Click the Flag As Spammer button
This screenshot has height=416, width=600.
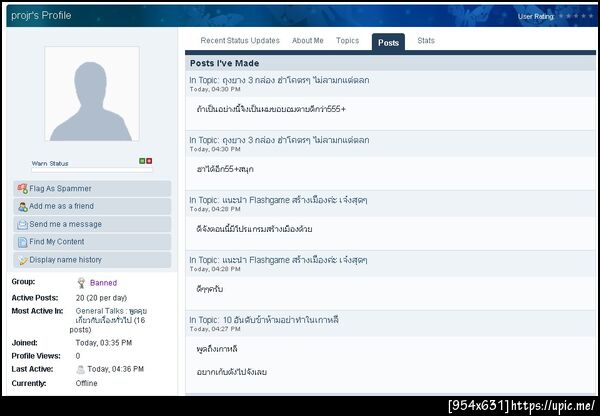pos(92,189)
